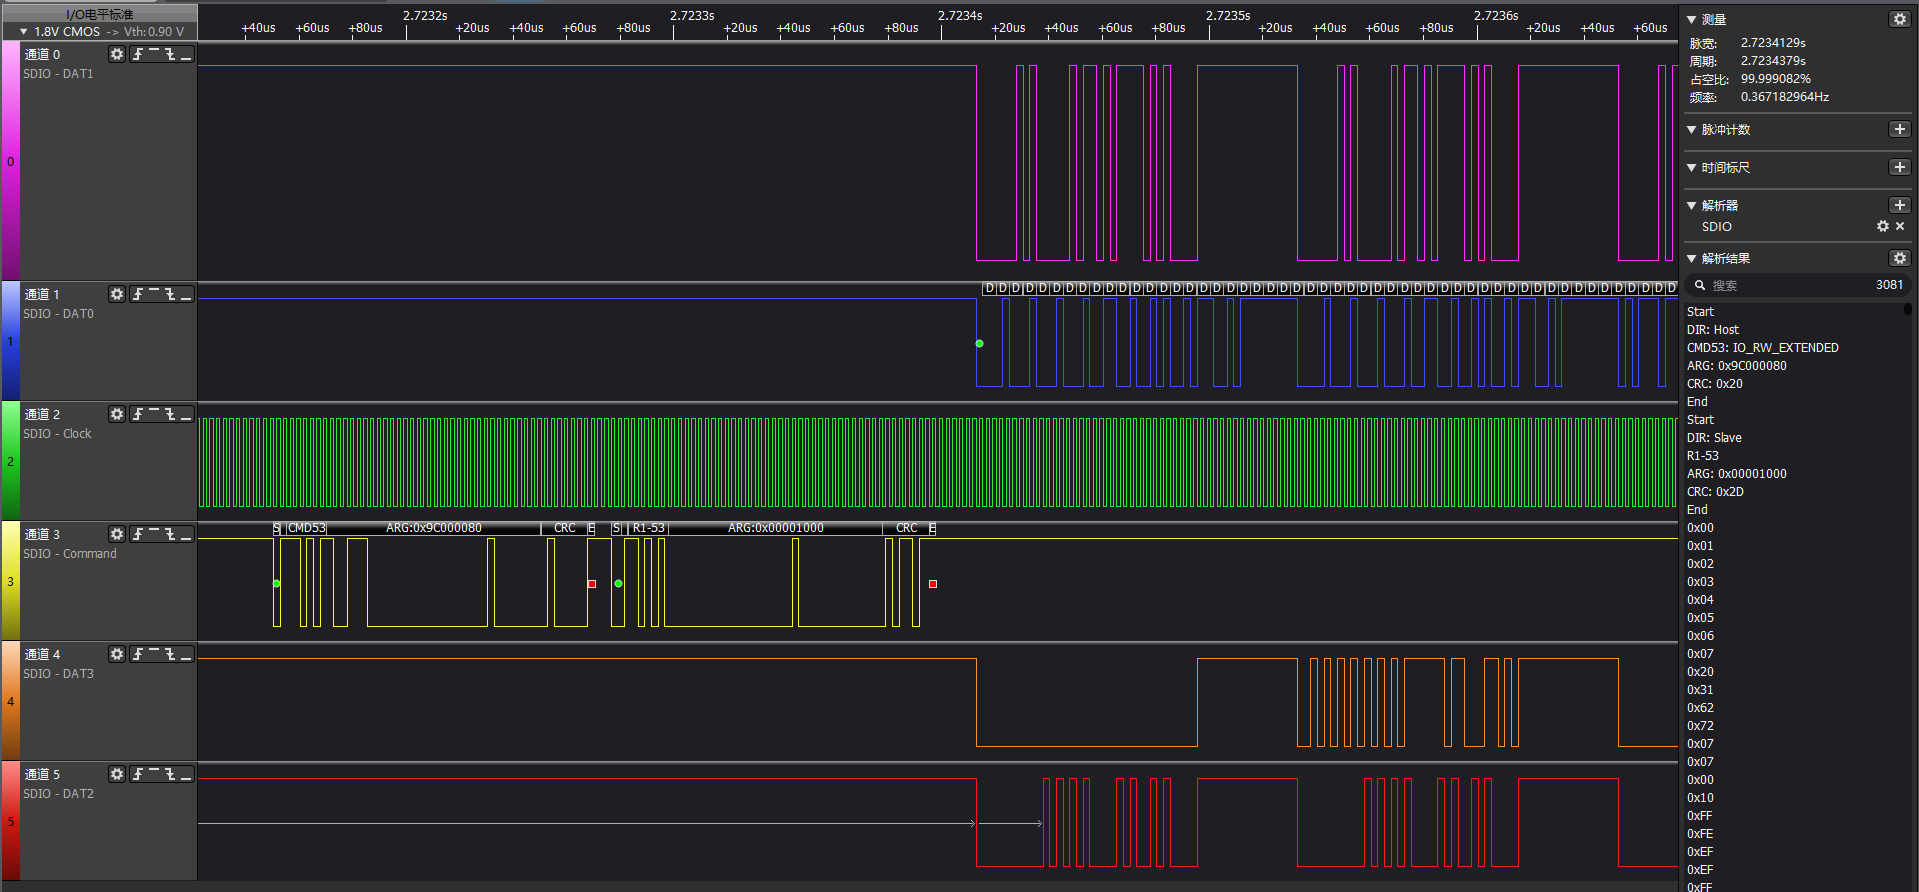The height and width of the screenshot is (892, 1919).
Task: Set rising edge trigger on 通道 1
Action: (x=138, y=294)
